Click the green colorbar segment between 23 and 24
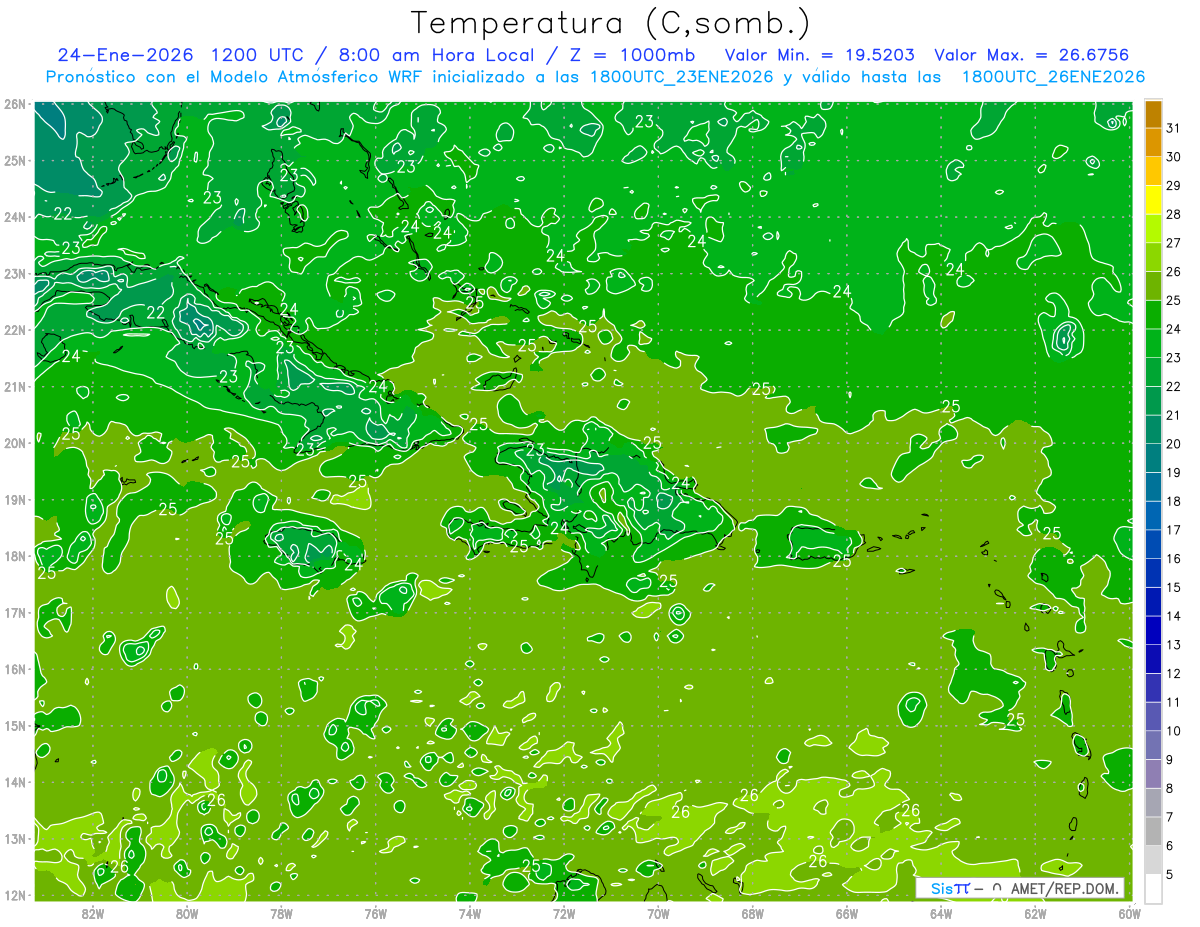The width and height of the screenshot is (1200, 927). tap(1153, 344)
